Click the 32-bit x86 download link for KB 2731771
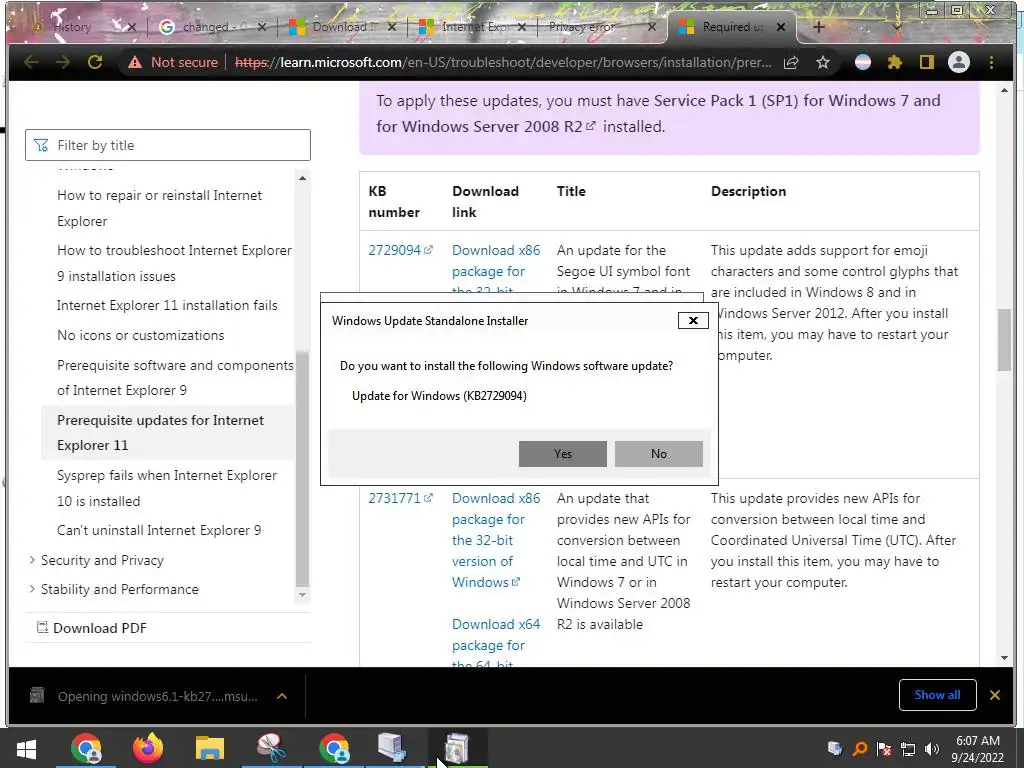Image resolution: width=1024 pixels, height=768 pixels. tap(496, 540)
